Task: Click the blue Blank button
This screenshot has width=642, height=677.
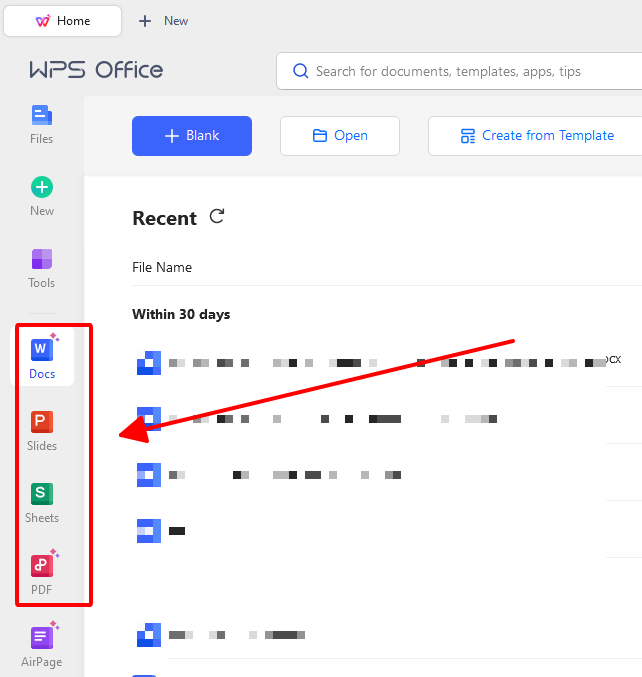Action: click(x=192, y=136)
